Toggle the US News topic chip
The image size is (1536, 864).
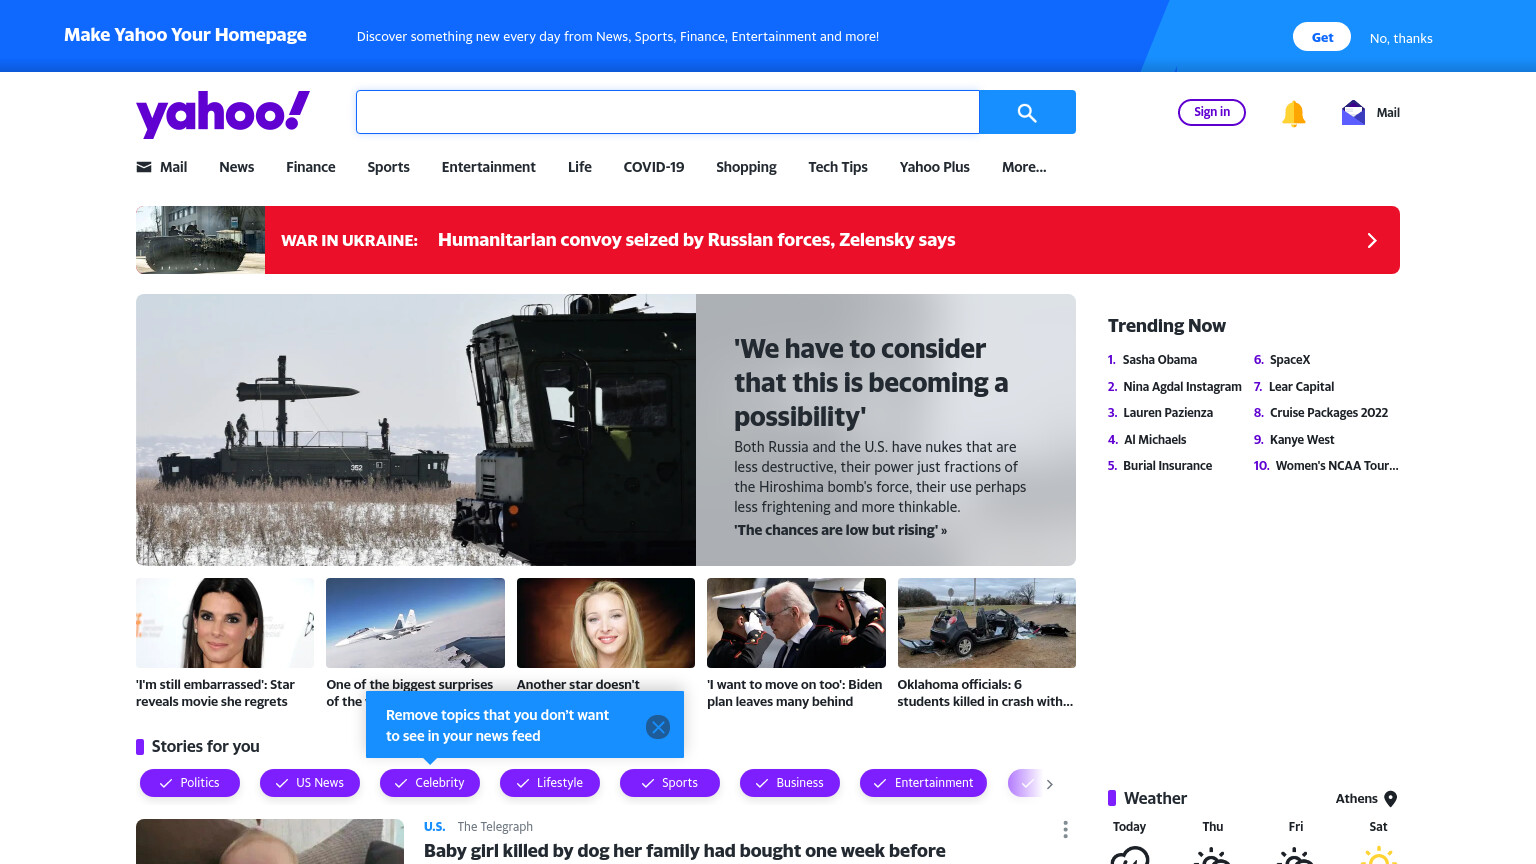pyautogui.click(x=310, y=783)
